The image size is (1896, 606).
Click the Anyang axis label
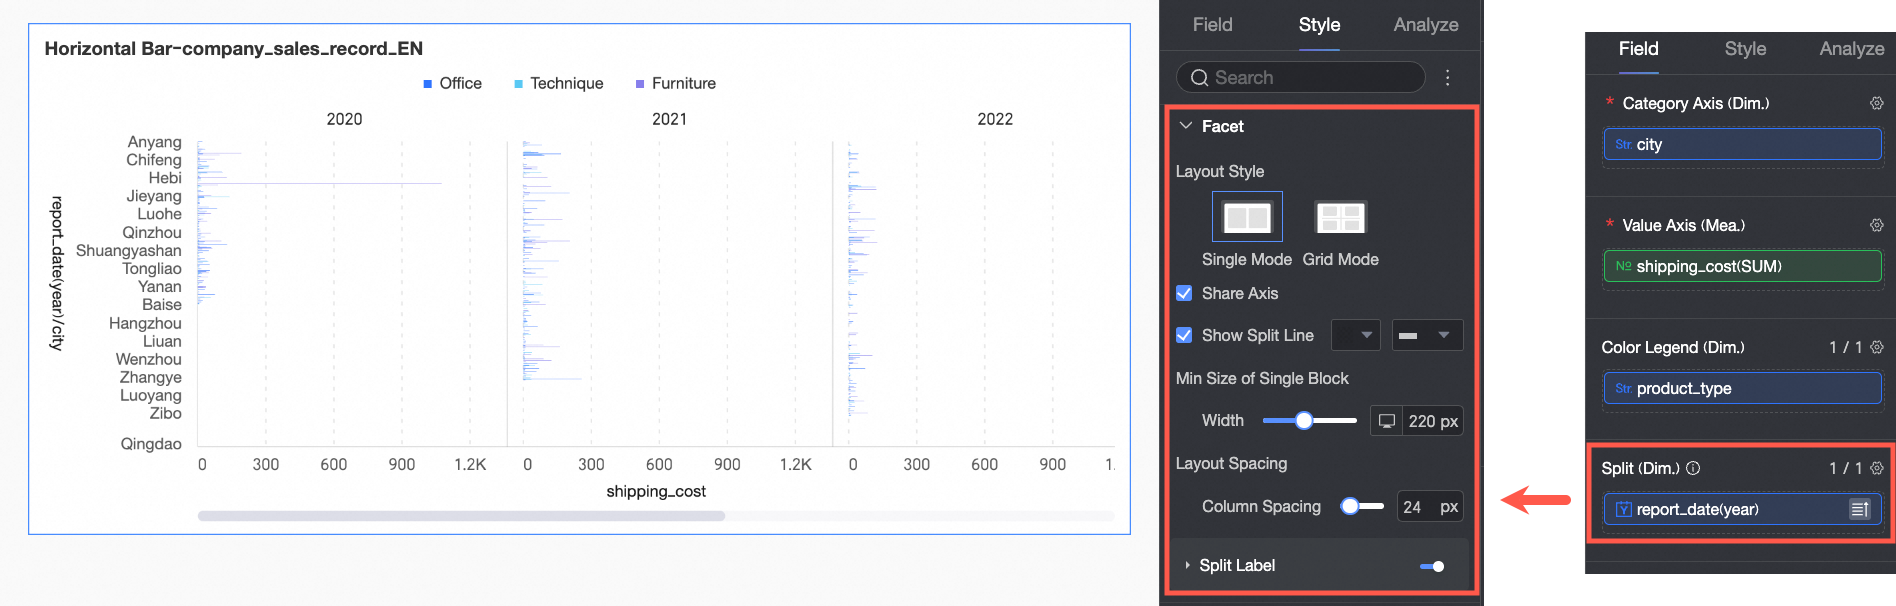154,142
